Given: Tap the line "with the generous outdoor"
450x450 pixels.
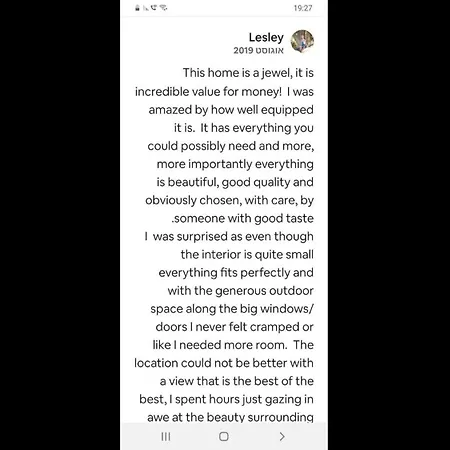Looking at the screenshot, I should coord(241,291).
